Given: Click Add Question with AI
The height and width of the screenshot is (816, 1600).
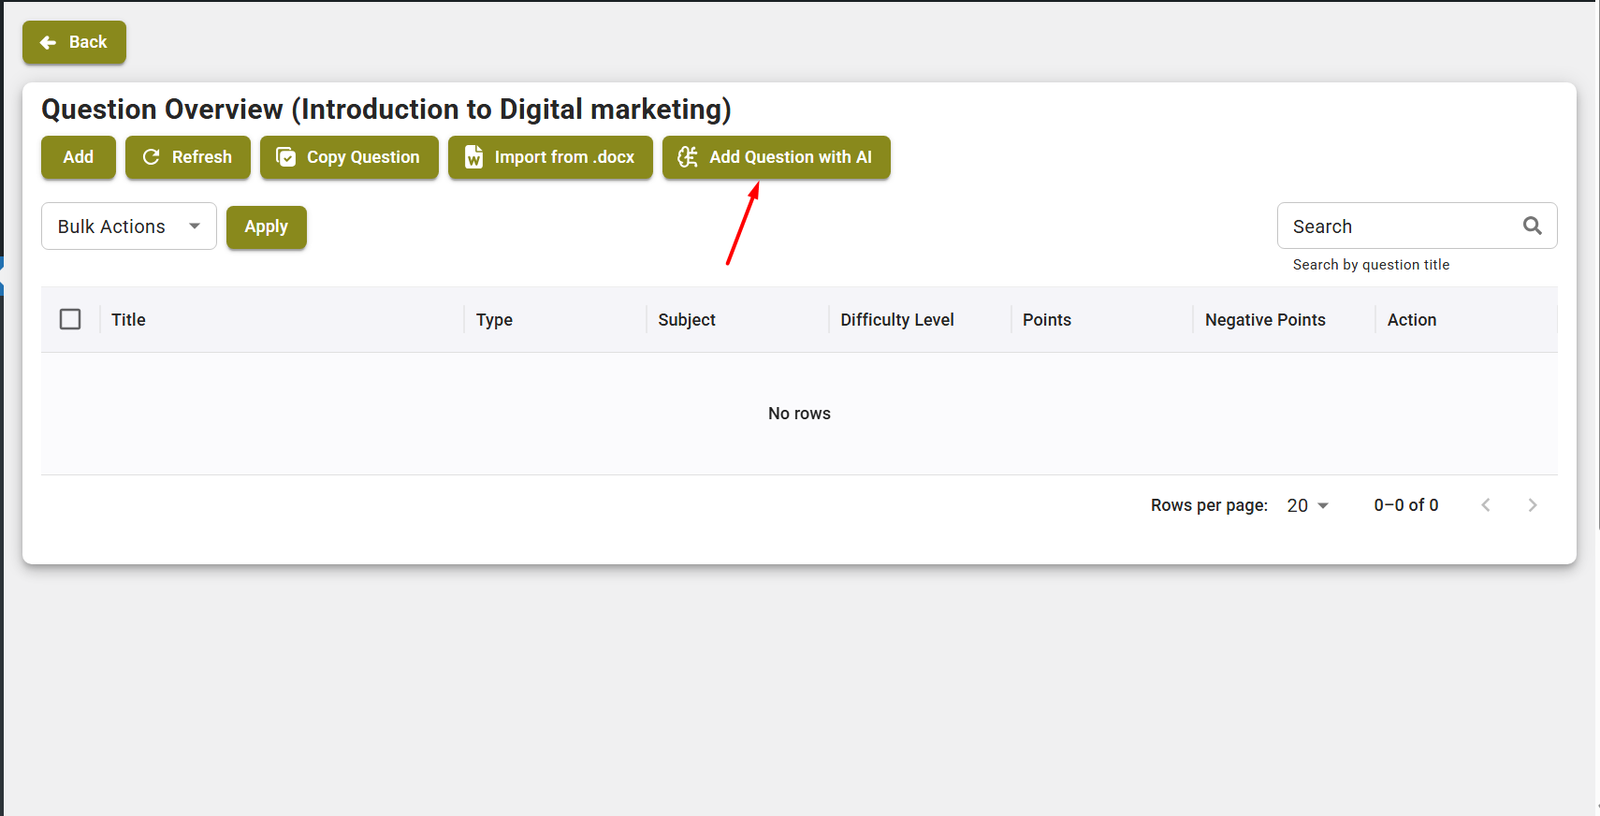Looking at the screenshot, I should tap(776, 157).
